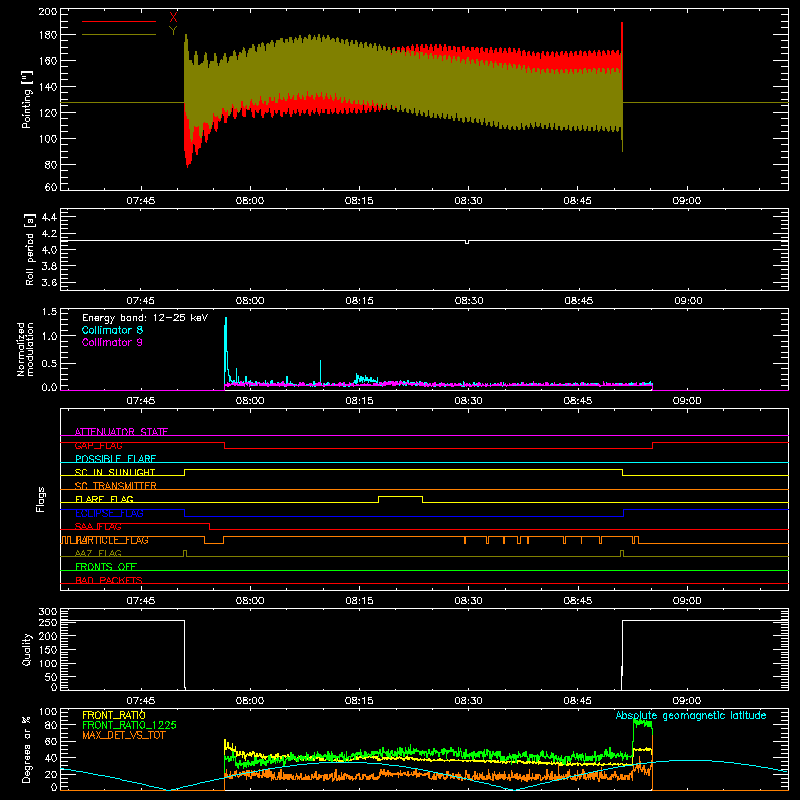
Task: Click the 'Pointing' vertical axis title
Action: 27,99
